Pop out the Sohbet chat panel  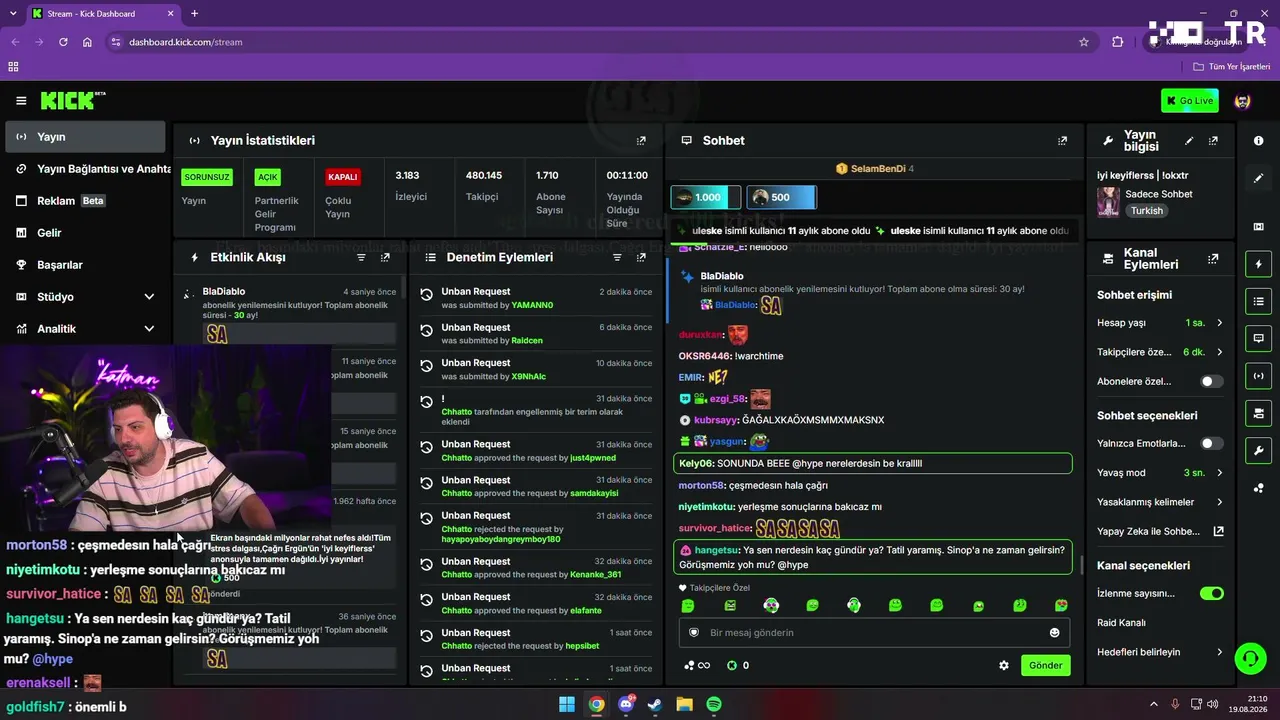[x=1062, y=141]
